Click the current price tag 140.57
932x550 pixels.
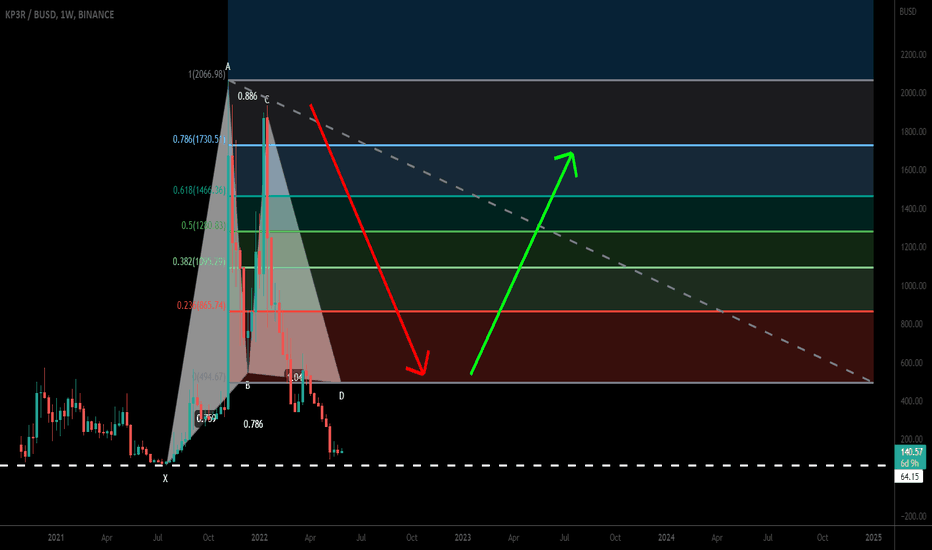911,452
